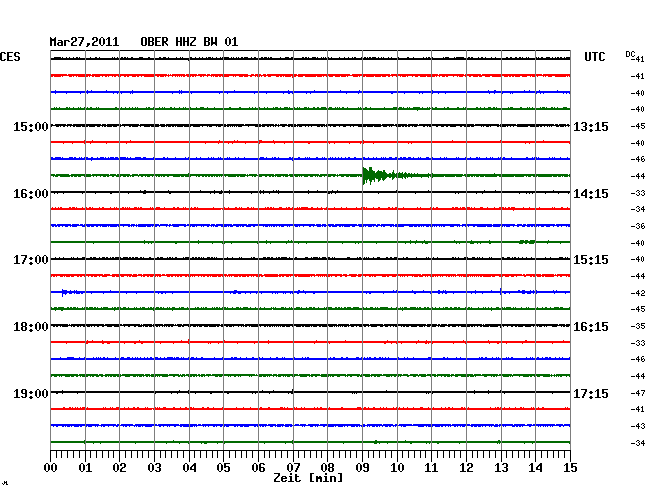The height and width of the screenshot is (494, 650).
Task: Click the black trace on the 14:15 UTC row
Action: 310,192
